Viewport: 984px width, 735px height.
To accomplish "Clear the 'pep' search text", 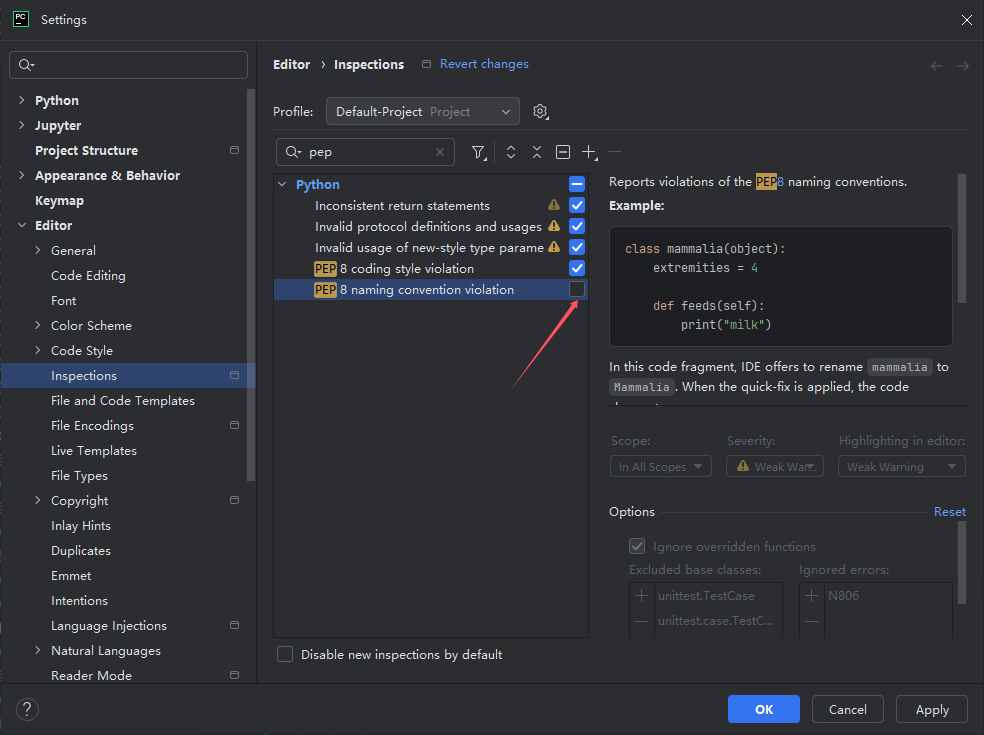I will click(440, 152).
